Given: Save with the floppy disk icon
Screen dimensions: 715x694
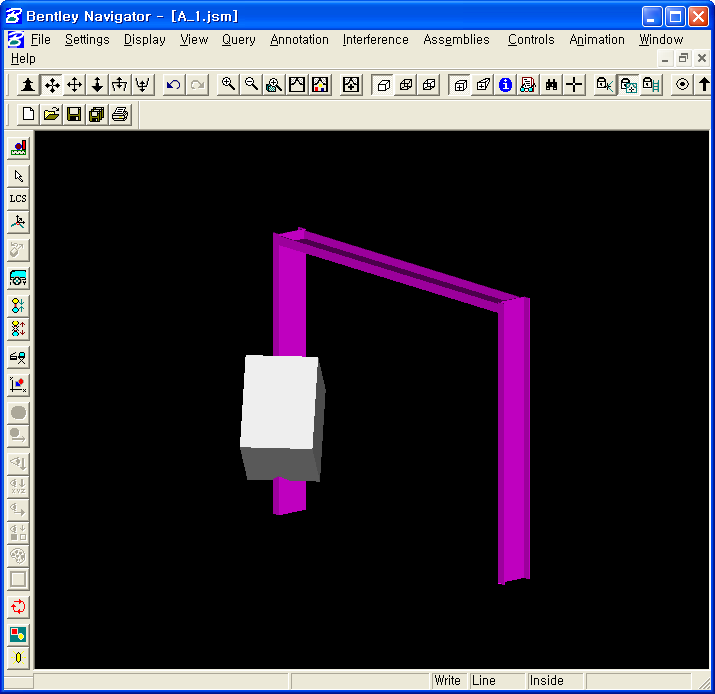Looking at the screenshot, I should (x=74, y=115).
